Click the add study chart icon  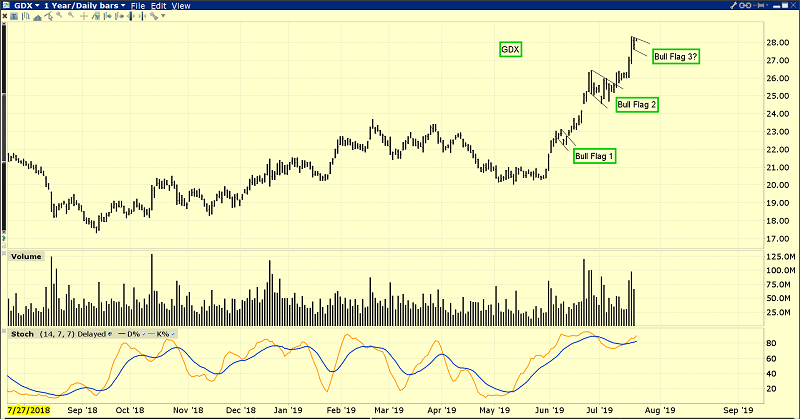(95, 16)
